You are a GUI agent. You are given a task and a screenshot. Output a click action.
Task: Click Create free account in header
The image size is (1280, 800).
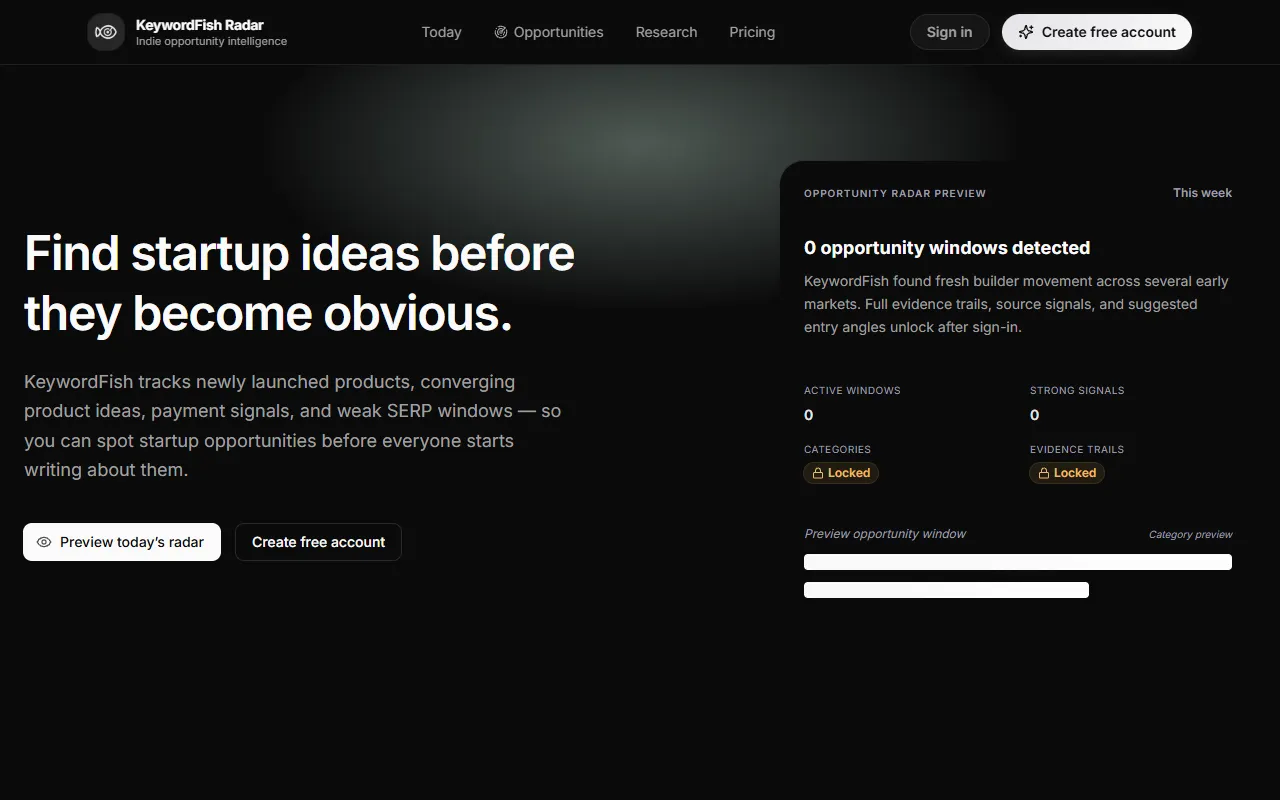pyautogui.click(x=1097, y=32)
